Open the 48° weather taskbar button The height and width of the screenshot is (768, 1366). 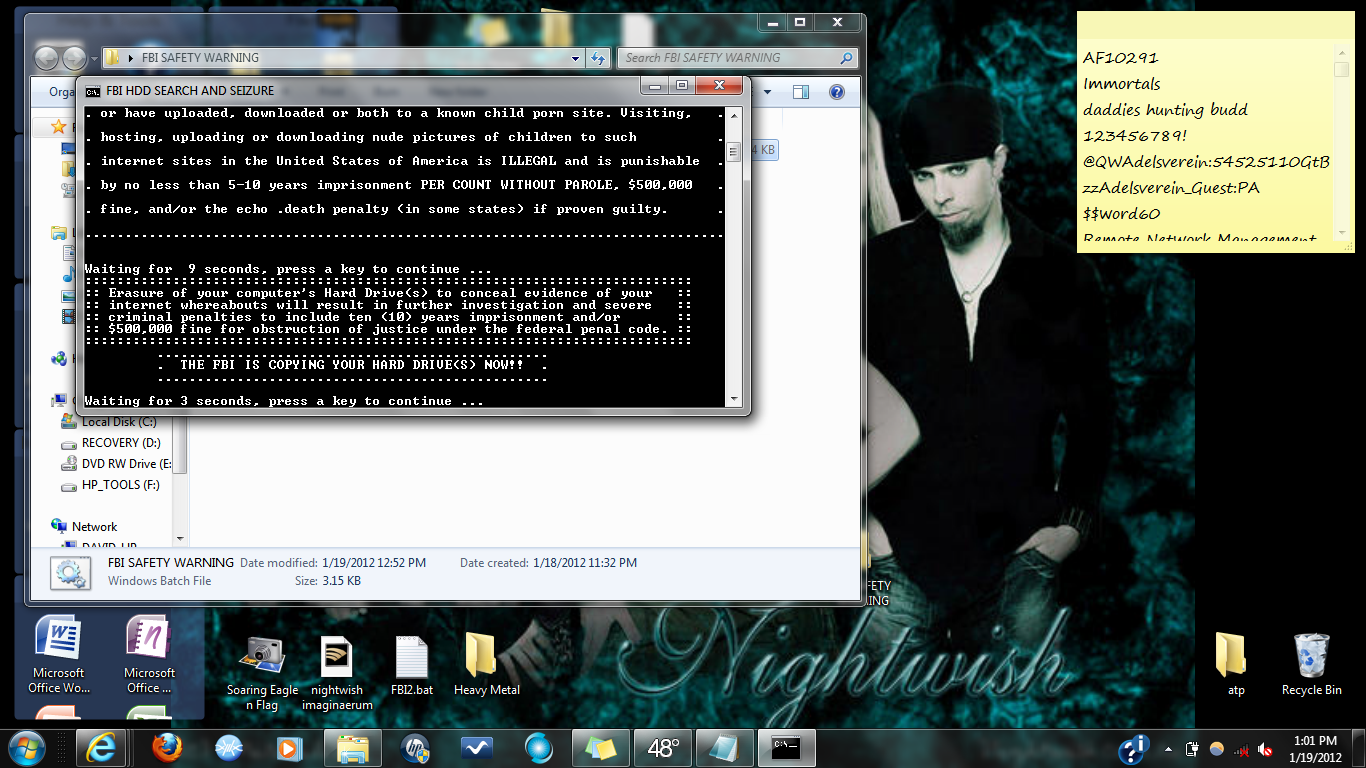click(x=663, y=748)
